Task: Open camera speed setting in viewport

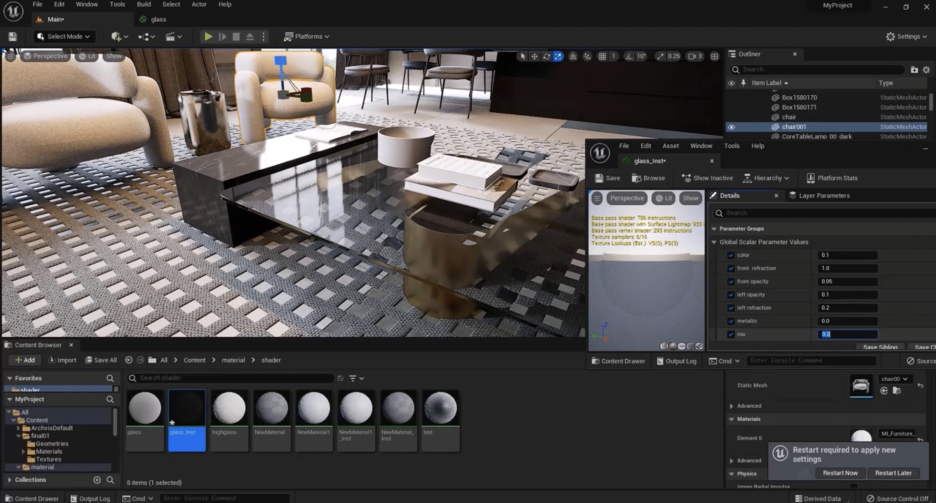Action: point(695,56)
